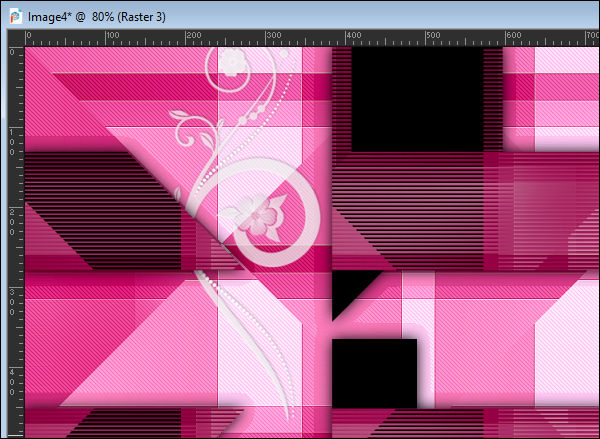Image resolution: width=600 pixels, height=439 pixels.
Task: Click the PaintShop Pro document icon
Action: (16, 17)
